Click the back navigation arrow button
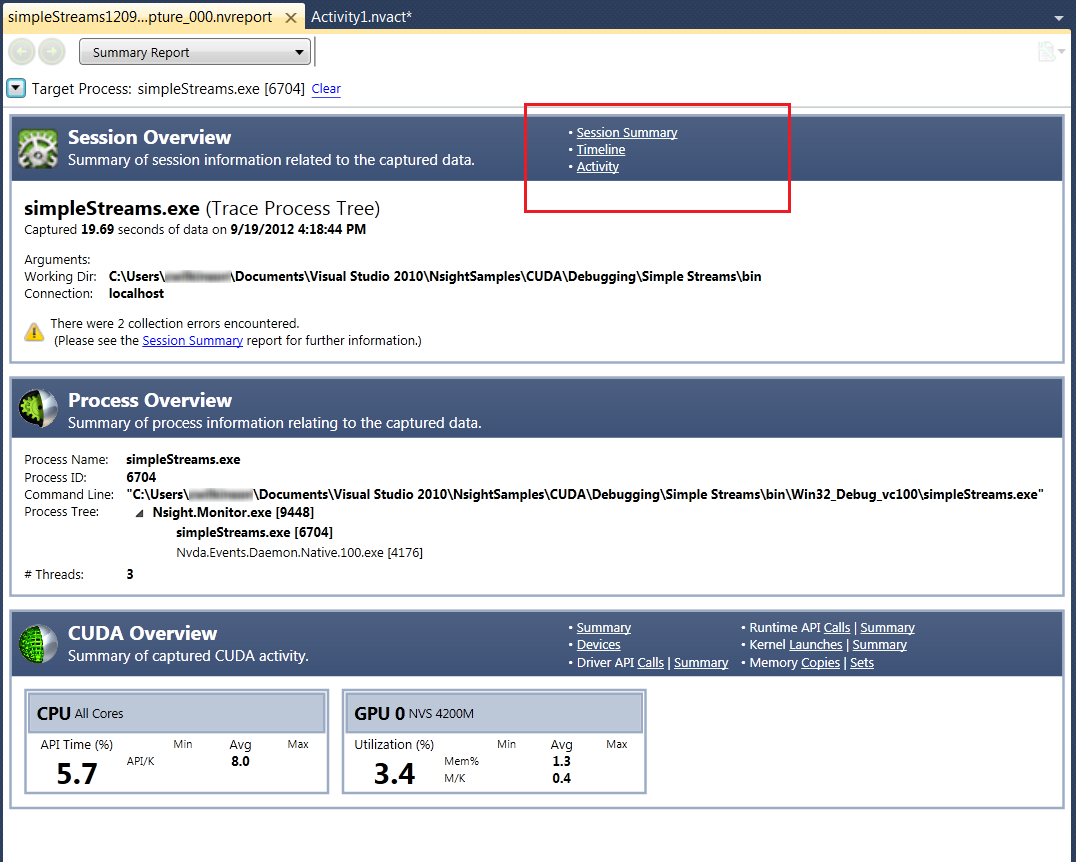Viewport: 1076px width, 862px height. tap(22, 53)
